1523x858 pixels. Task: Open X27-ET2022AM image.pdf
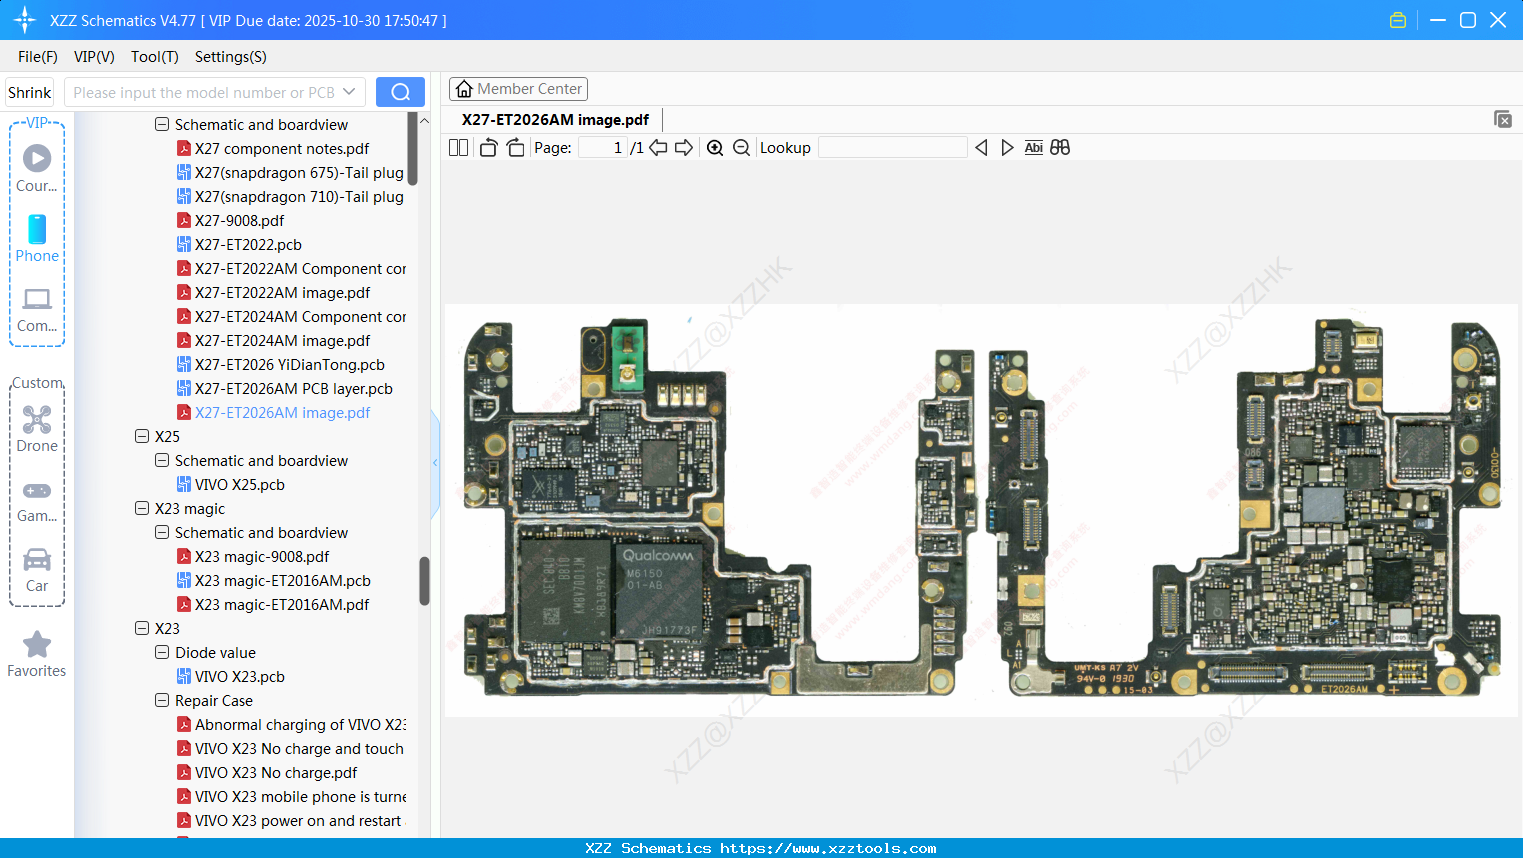pyautogui.click(x=282, y=293)
